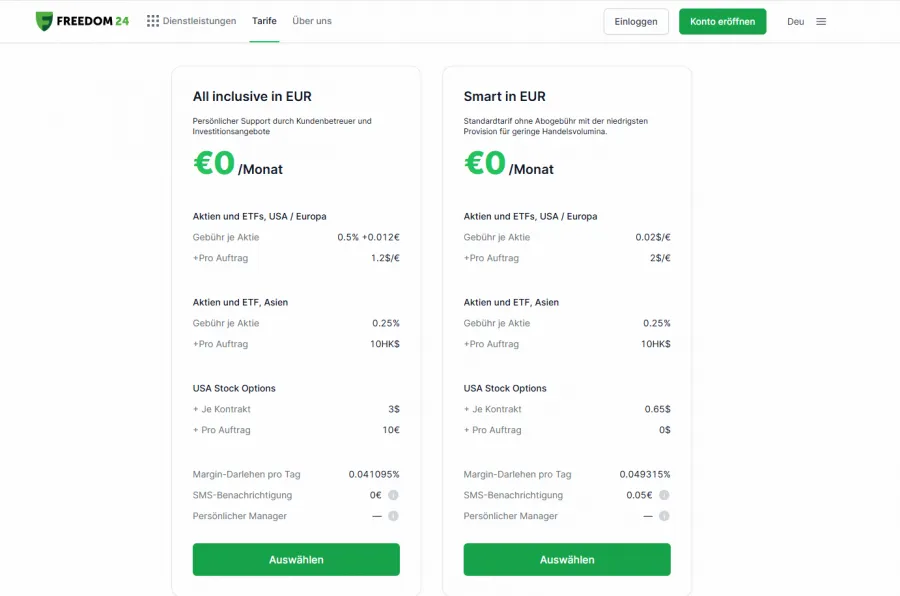The image size is (900, 596).
Task: Select Auswählen under Smart in EUR
Action: coord(566,559)
